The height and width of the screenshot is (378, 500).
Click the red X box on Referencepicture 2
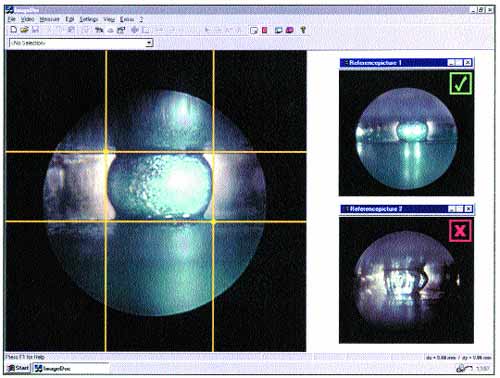(x=460, y=230)
